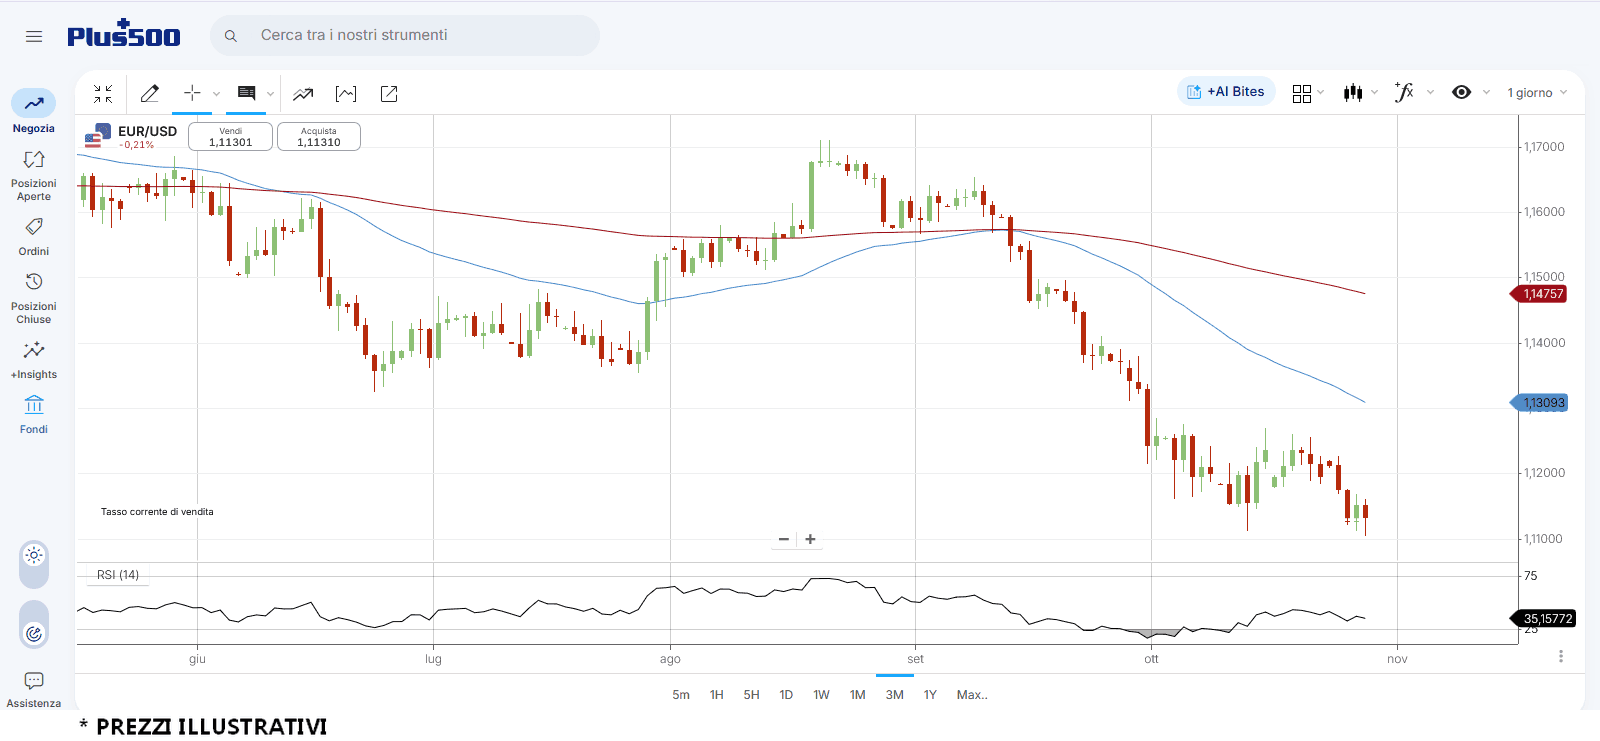Screen dimensions: 1600x741
Task: Open the +AI Bites button
Action: [x=1226, y=92]
